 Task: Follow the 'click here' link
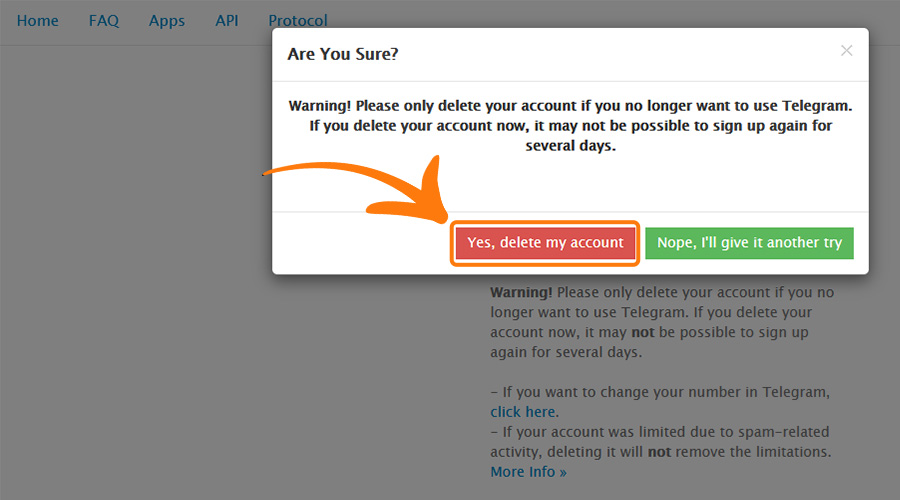pyautogui.click(x=524, y=412)
